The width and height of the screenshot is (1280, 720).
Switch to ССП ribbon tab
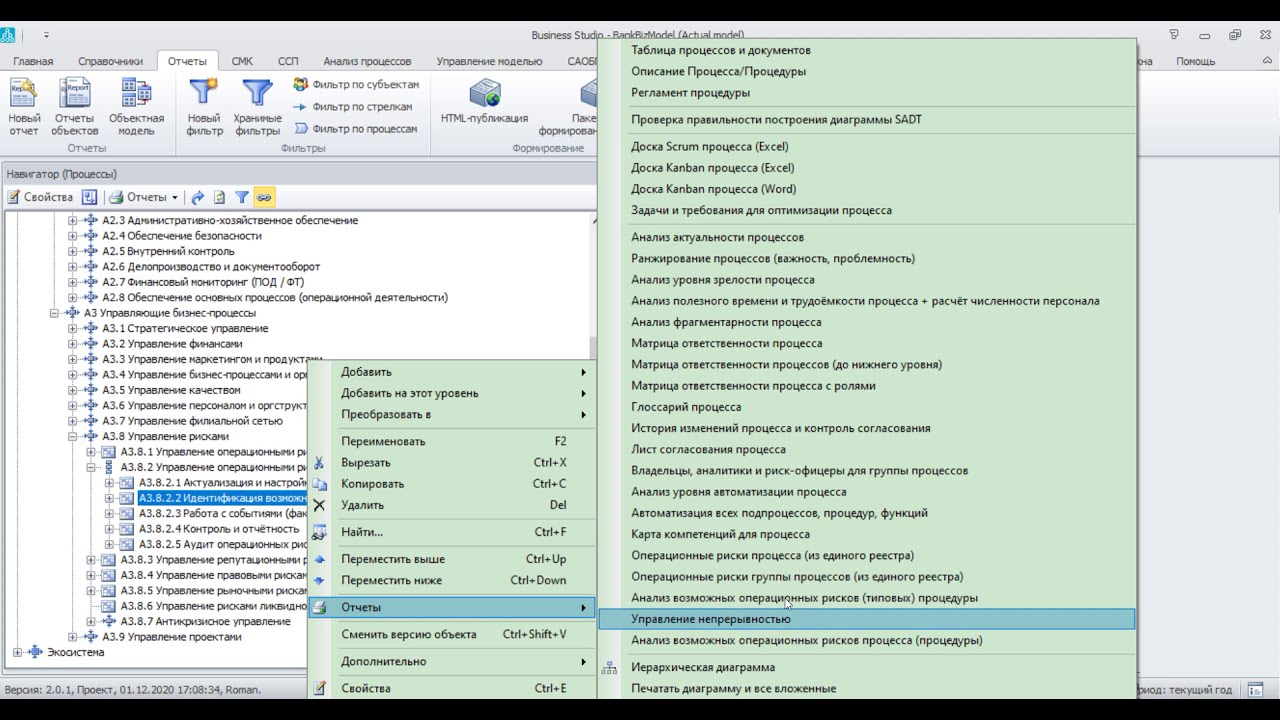pyautogui.click(x=288, y=61)
